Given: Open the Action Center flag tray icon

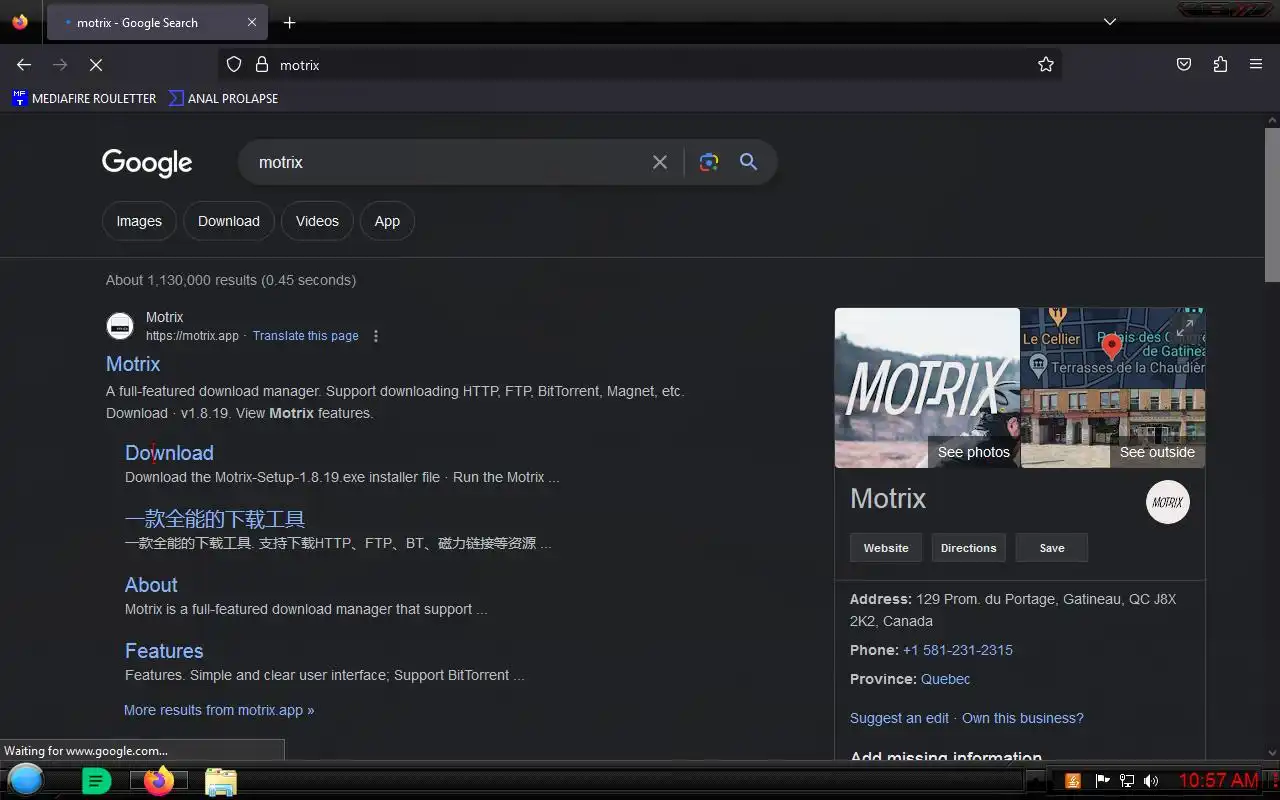Looking at the screenshot, I should [1102, 781].
